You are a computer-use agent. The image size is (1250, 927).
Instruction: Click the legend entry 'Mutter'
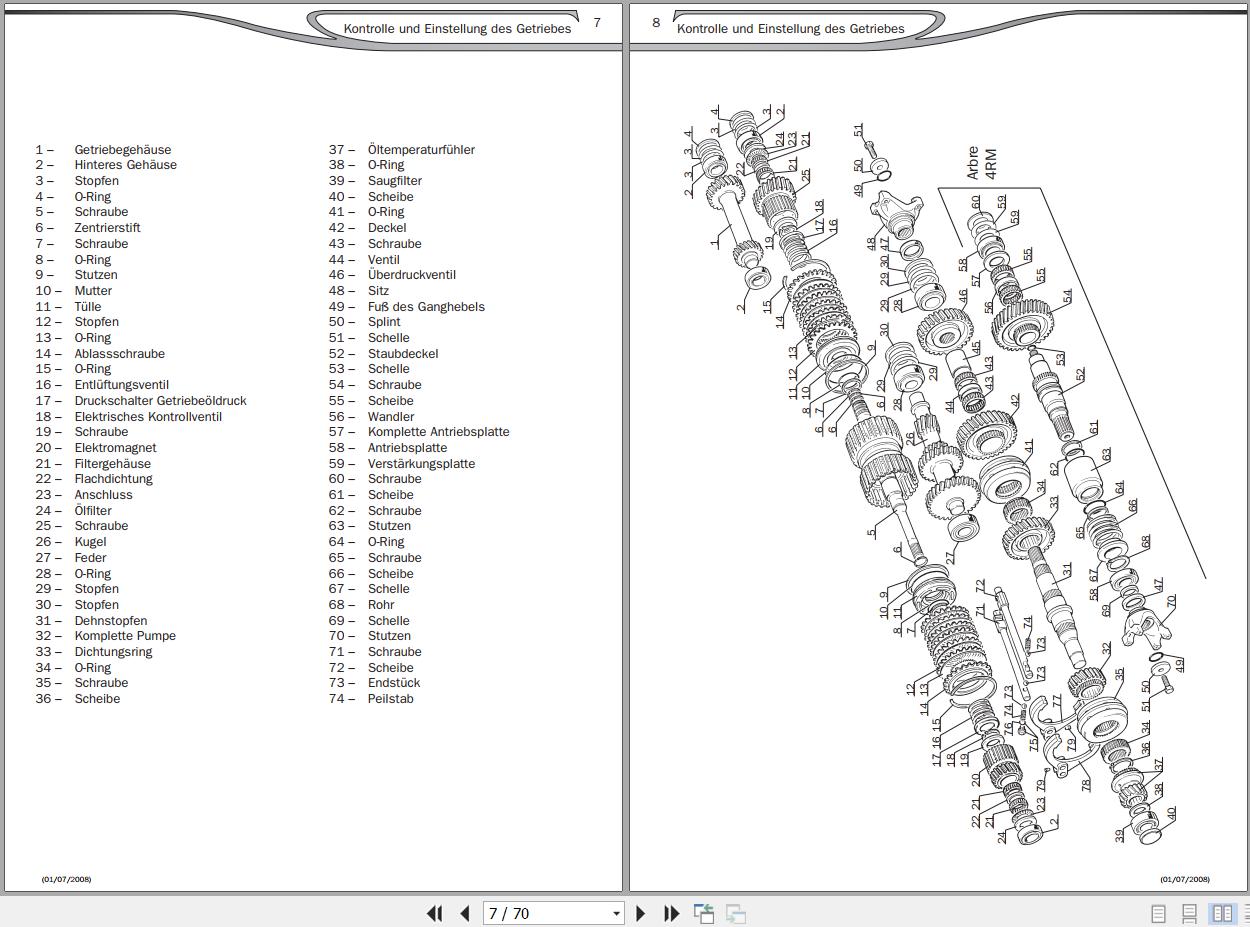93,291
